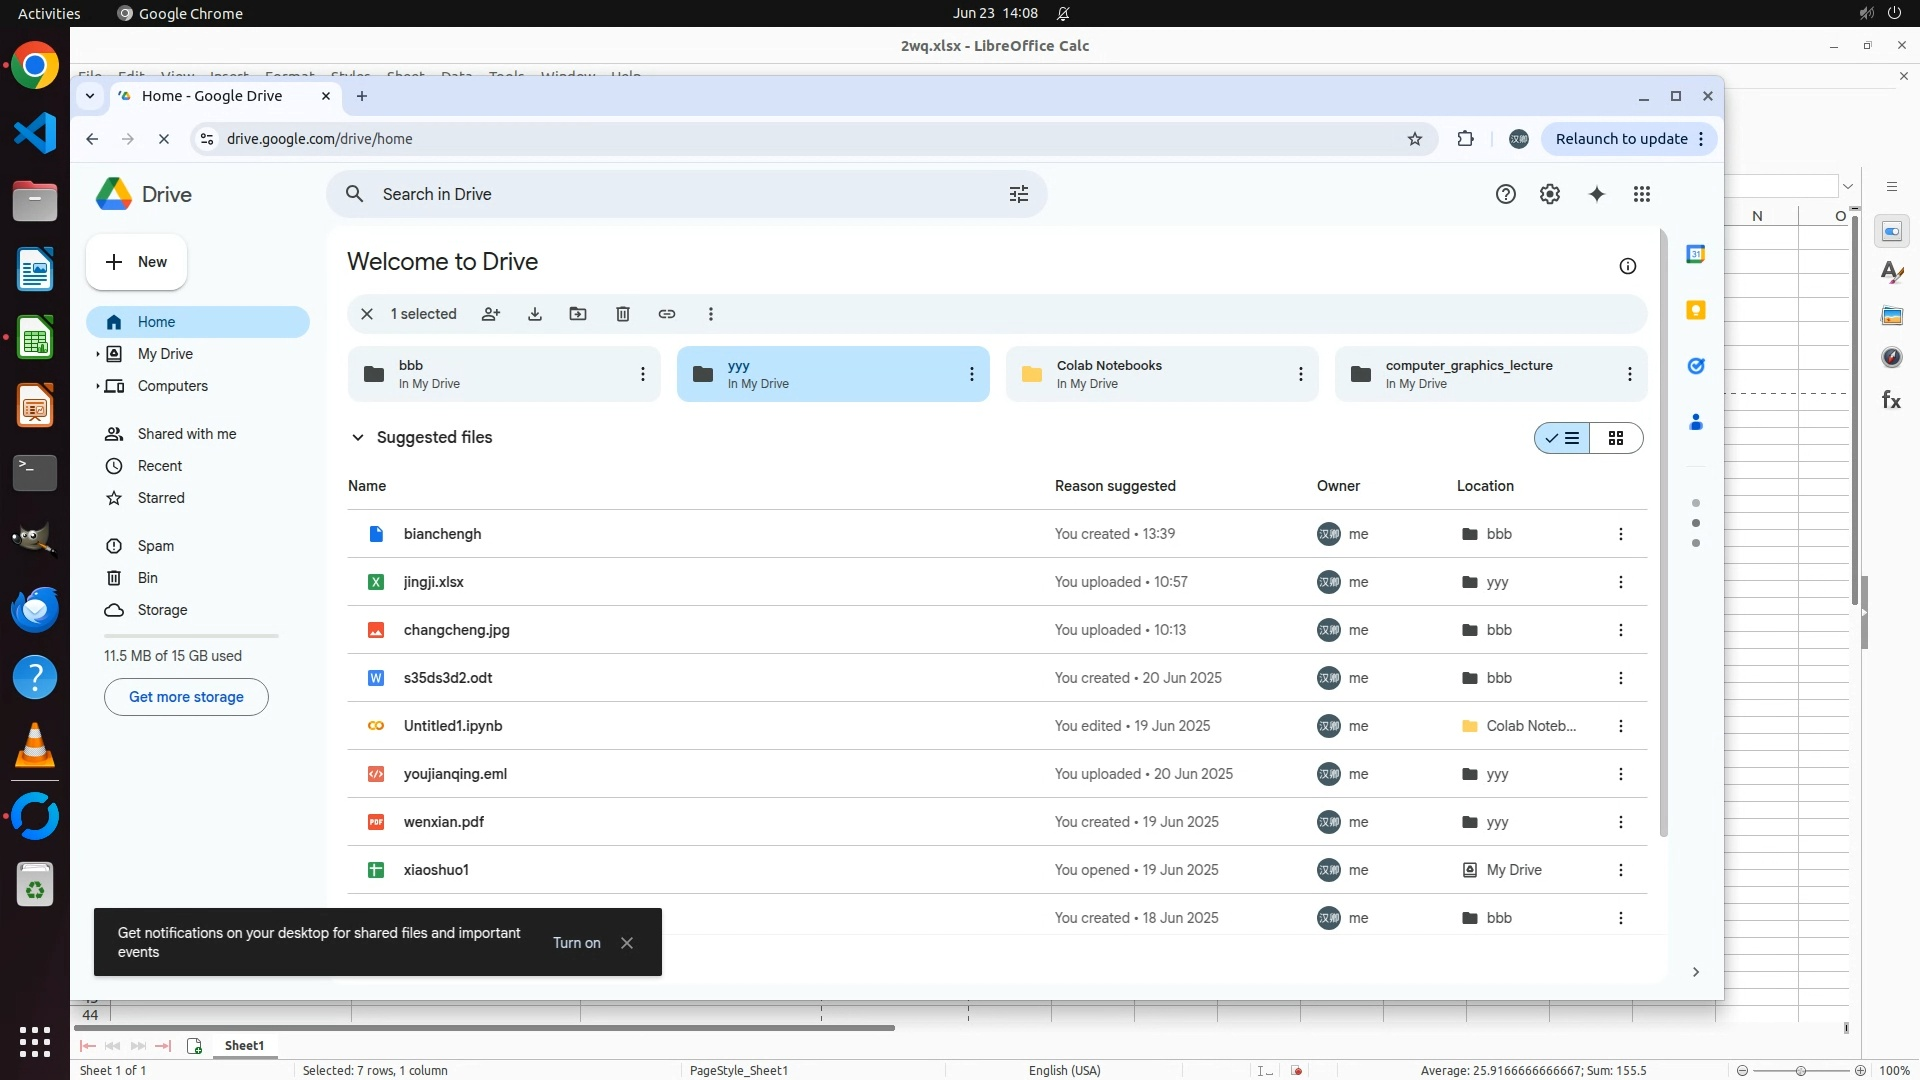Image resolution: width=1920 pixels, height=1080 pixels.
Task: Bookmark this page with star icon
Action: pos(1415,139)
